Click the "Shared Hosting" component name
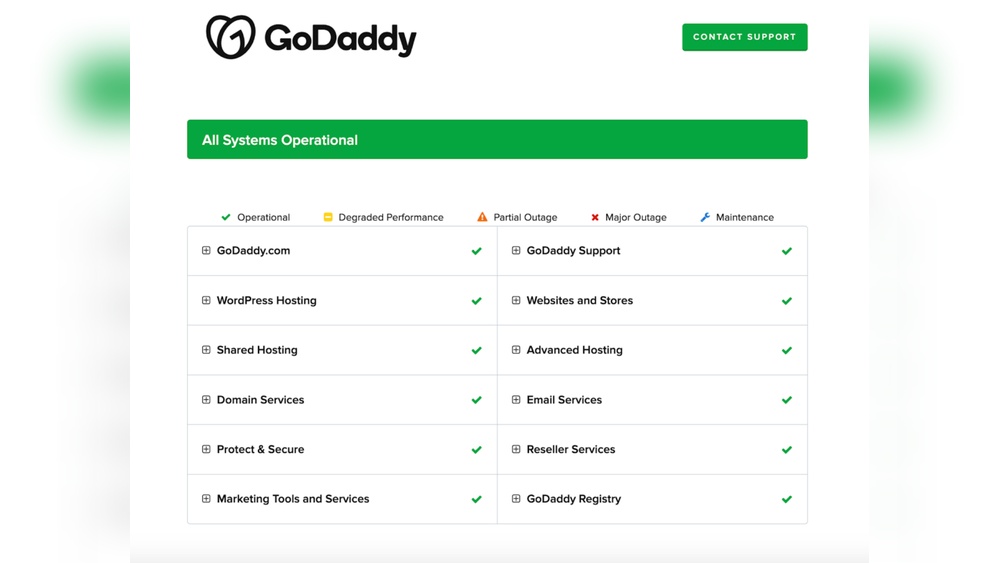1000x563 pixels. point(257,350)
